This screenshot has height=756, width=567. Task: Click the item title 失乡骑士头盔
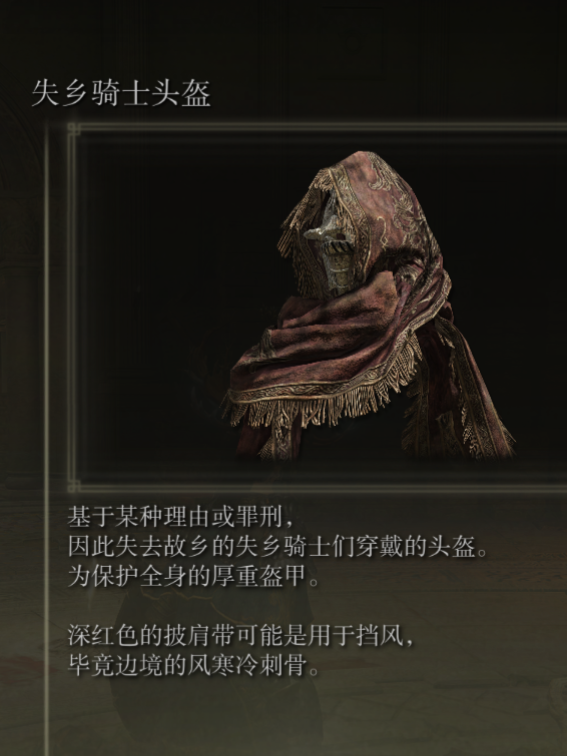121,94
